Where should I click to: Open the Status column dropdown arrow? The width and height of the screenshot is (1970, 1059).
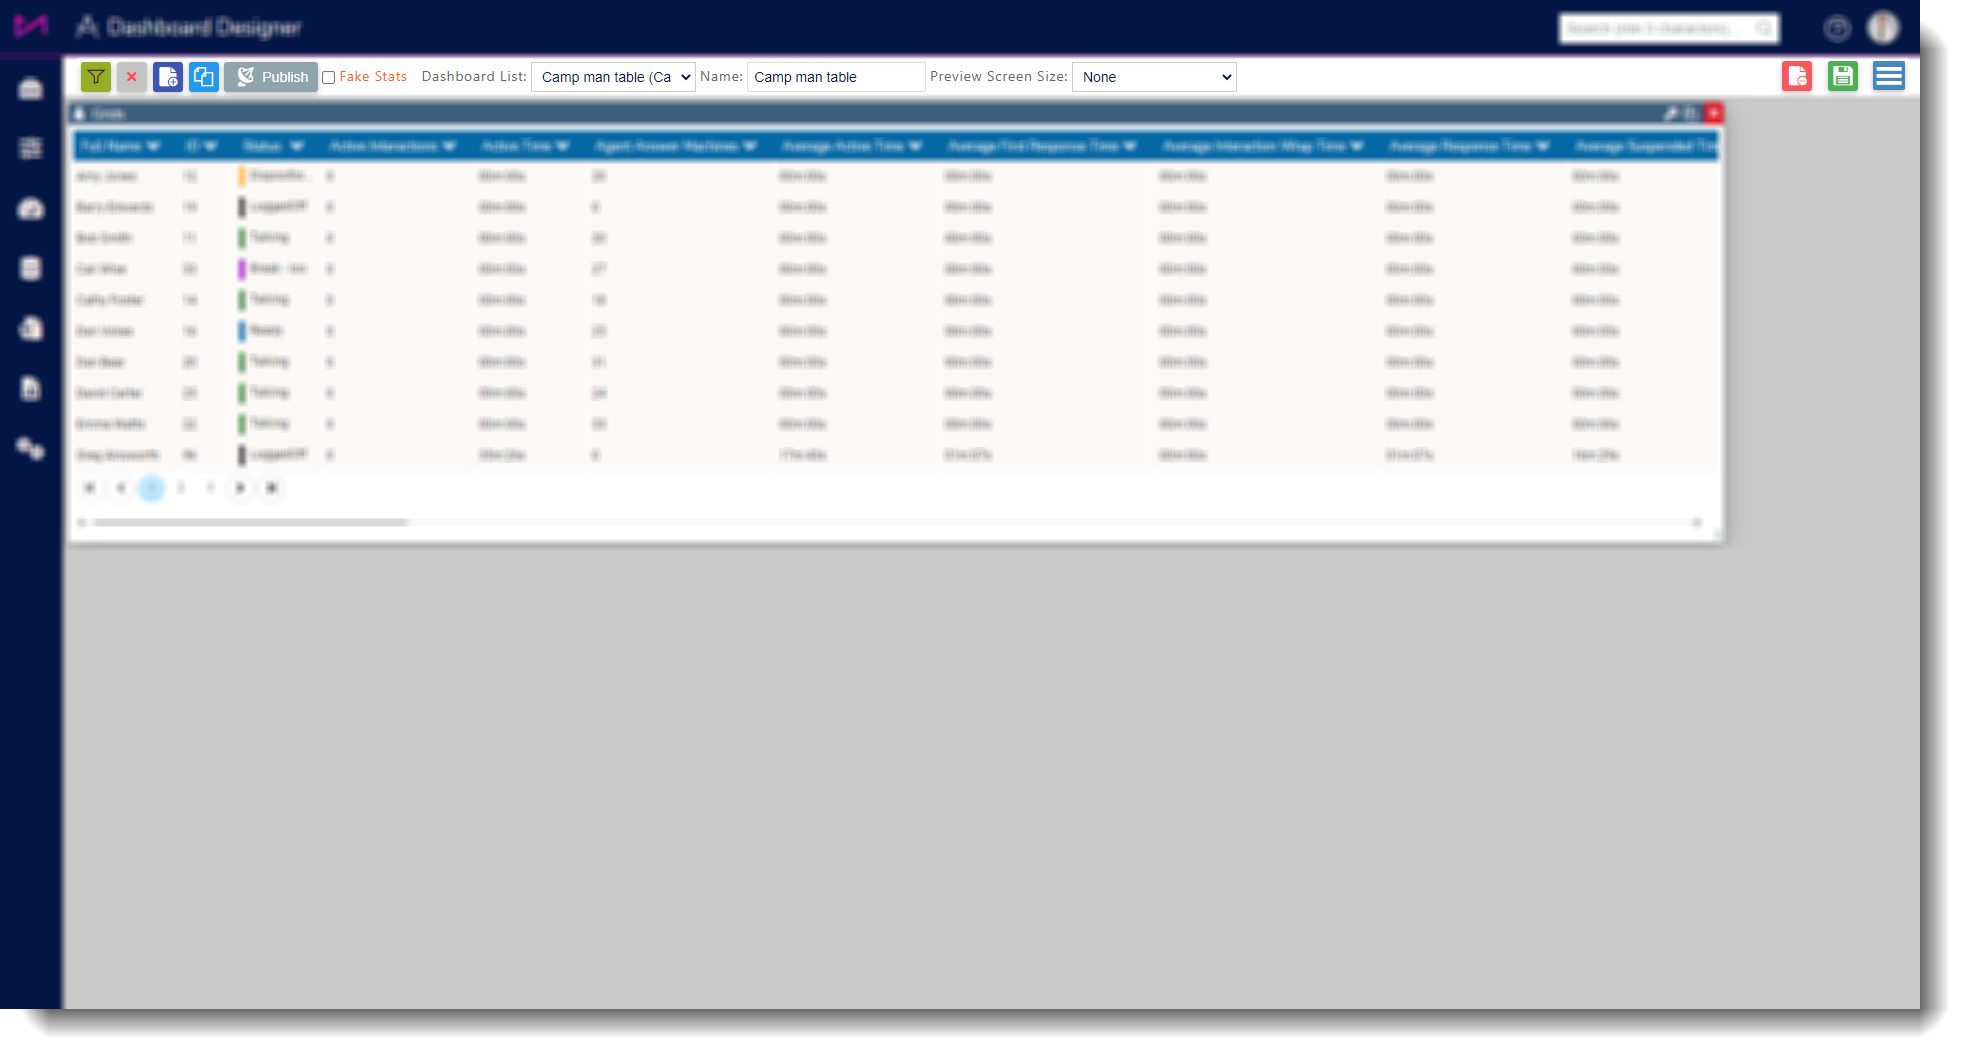[296, 146]
